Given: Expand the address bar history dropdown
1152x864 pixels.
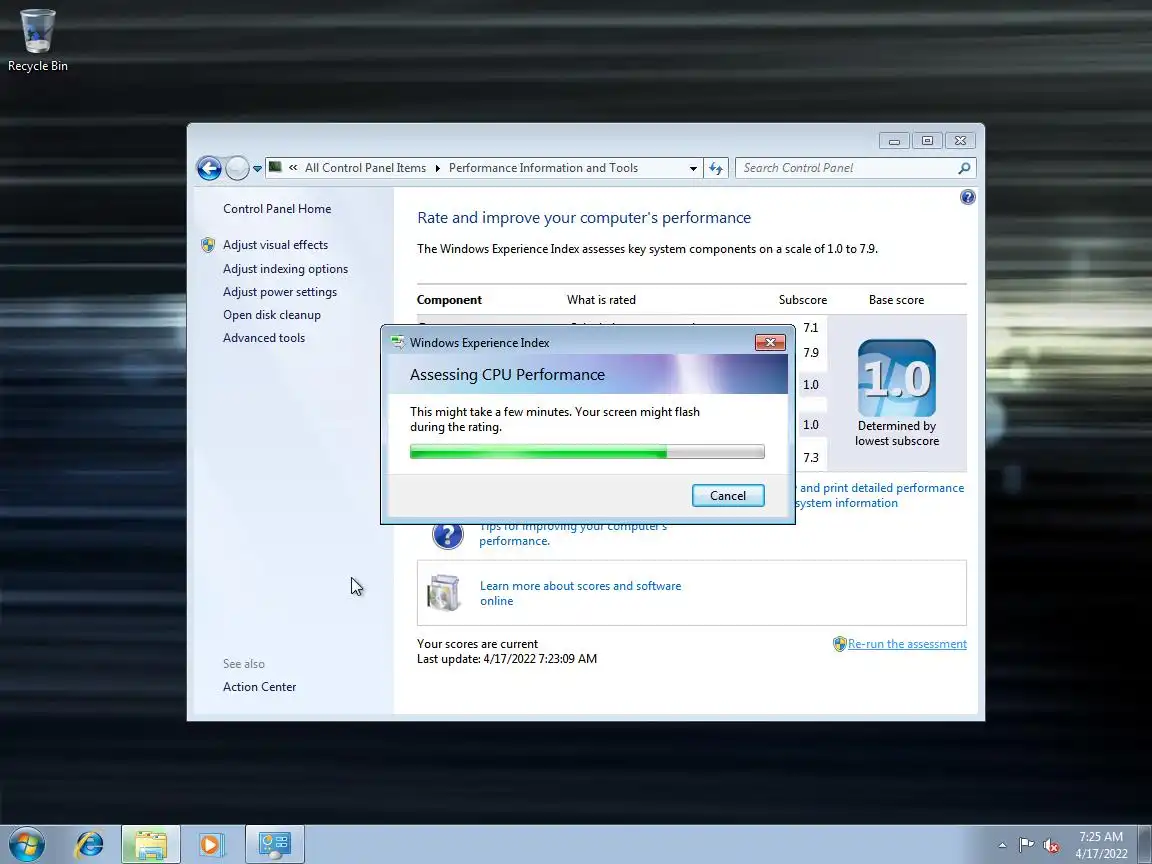Looking at the screenshot, I should pyautogui.click(x=693, y=168).
